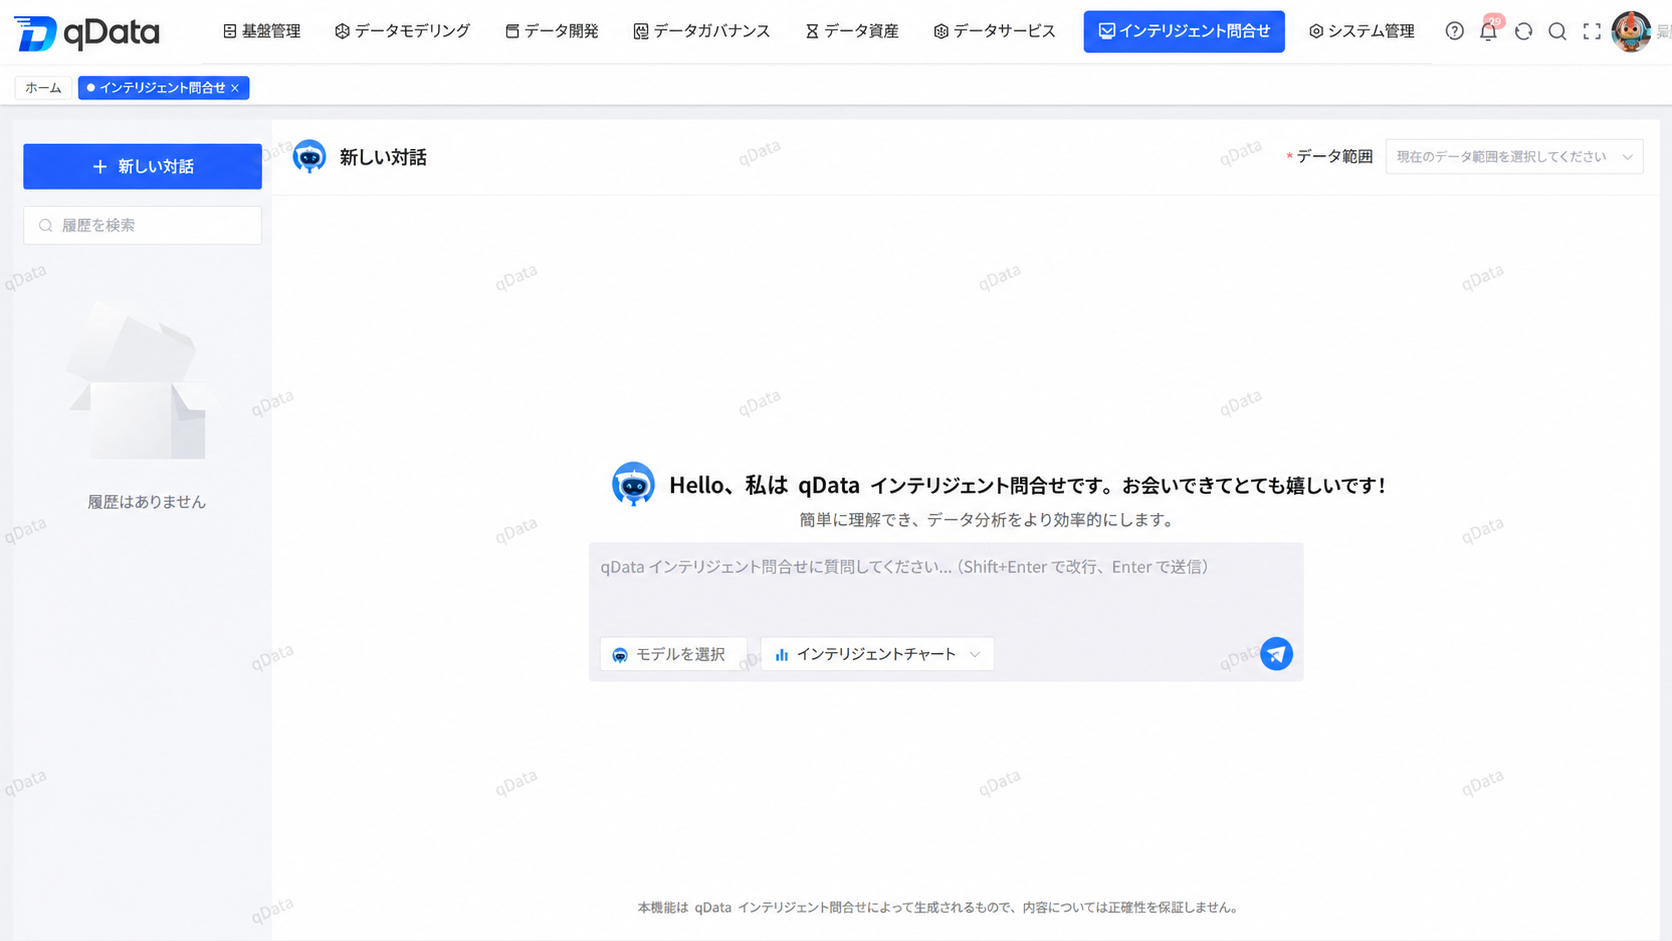1672x941 pixels.
Task: Click the 履歴はありません empty text
Action: 147,502
